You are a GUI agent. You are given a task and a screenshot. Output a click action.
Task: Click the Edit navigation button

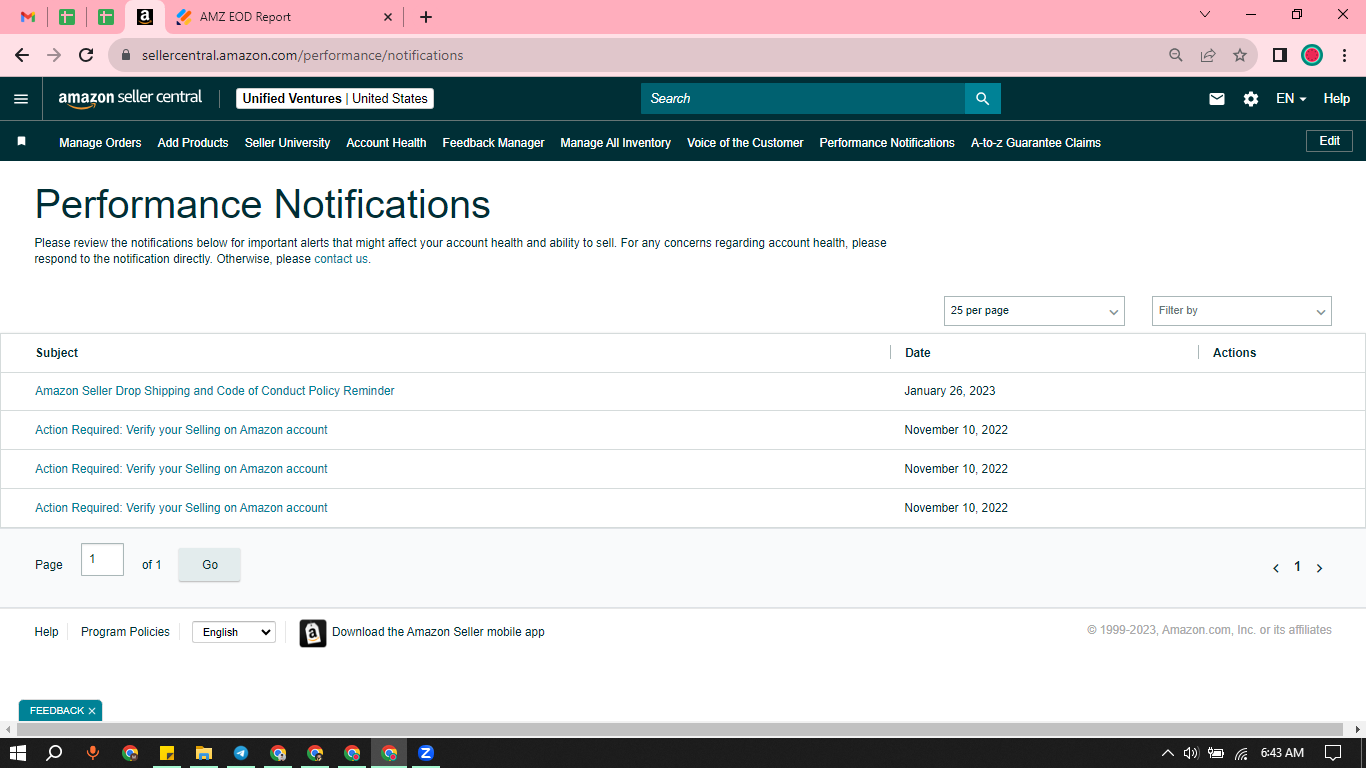click(1329, 141)
